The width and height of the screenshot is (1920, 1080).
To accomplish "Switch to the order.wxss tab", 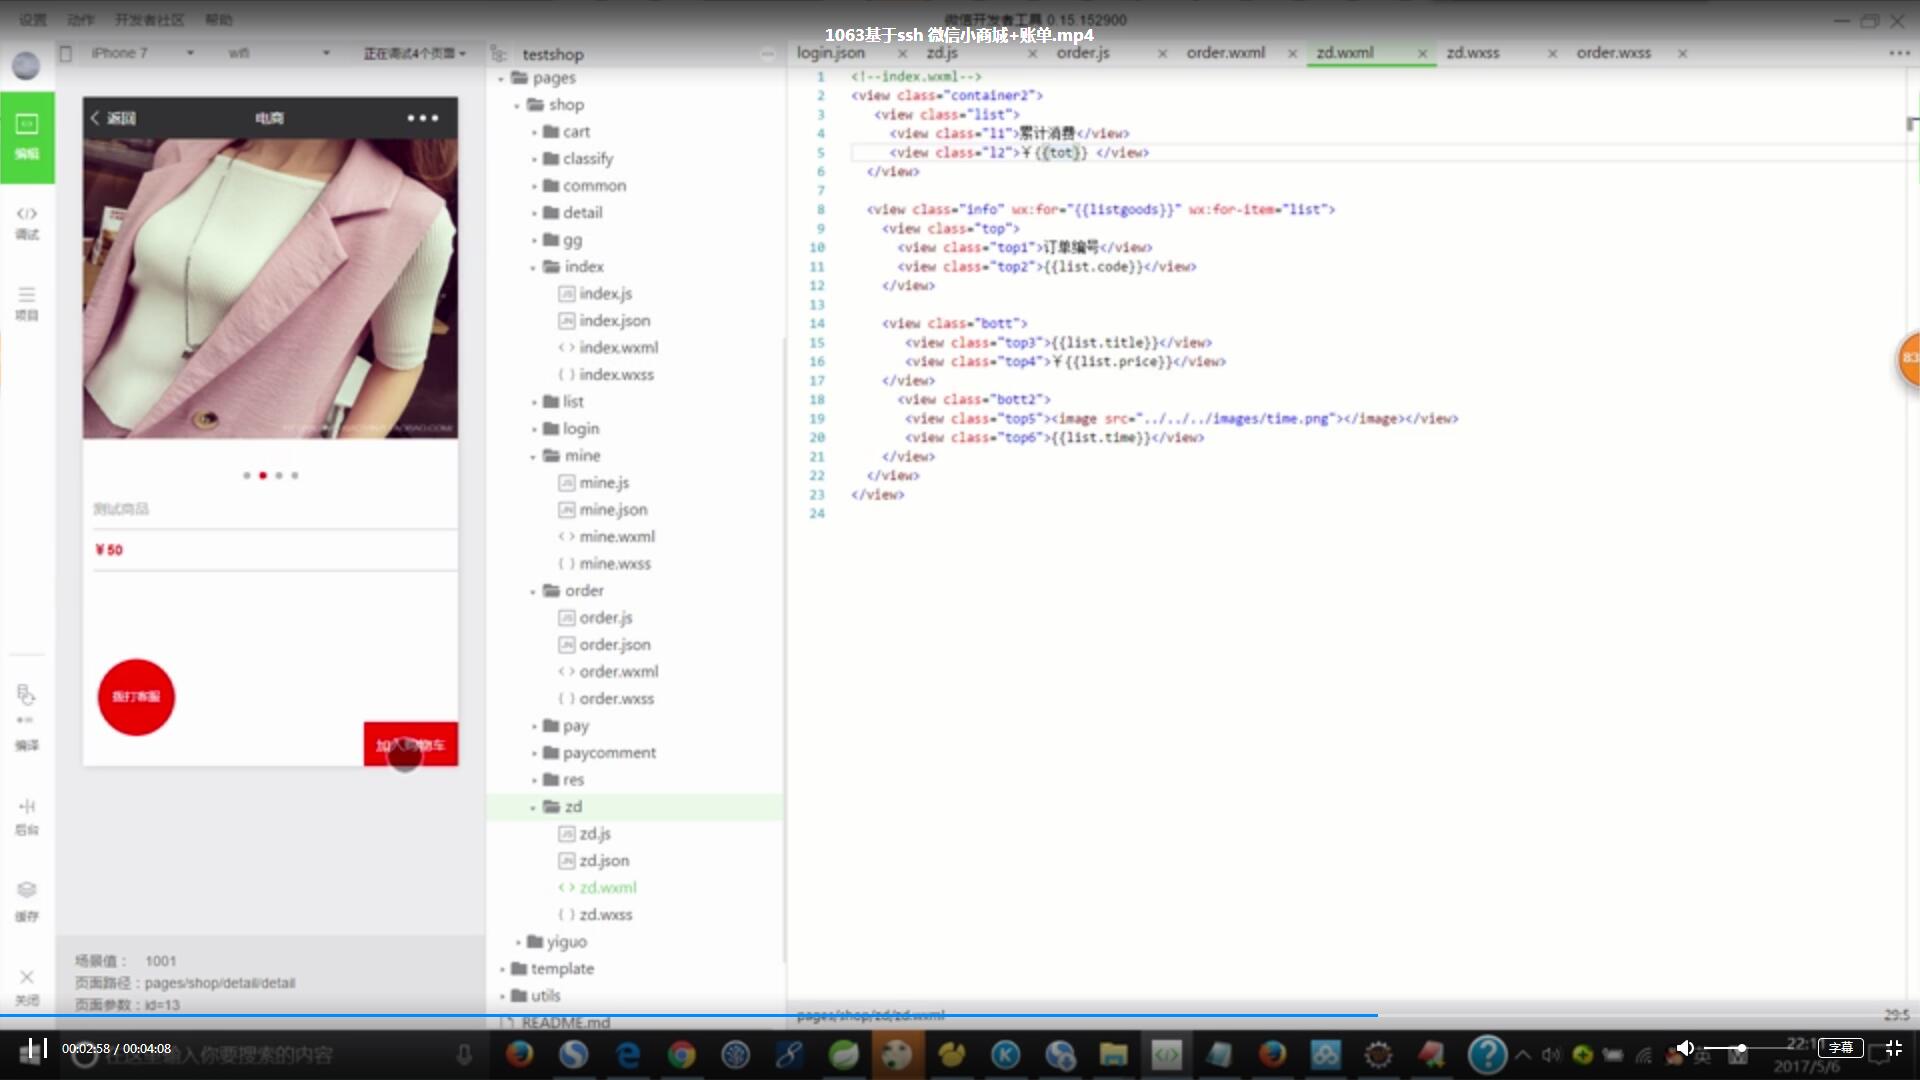I will point(1614,53).
